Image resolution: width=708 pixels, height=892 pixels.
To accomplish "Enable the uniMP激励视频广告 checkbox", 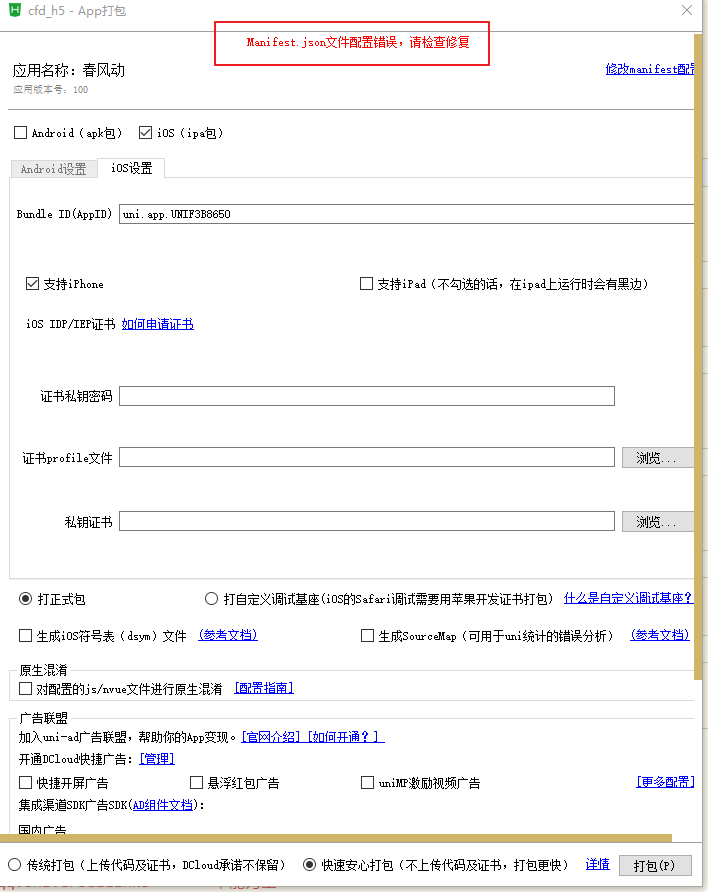I will tap(367, 783).
